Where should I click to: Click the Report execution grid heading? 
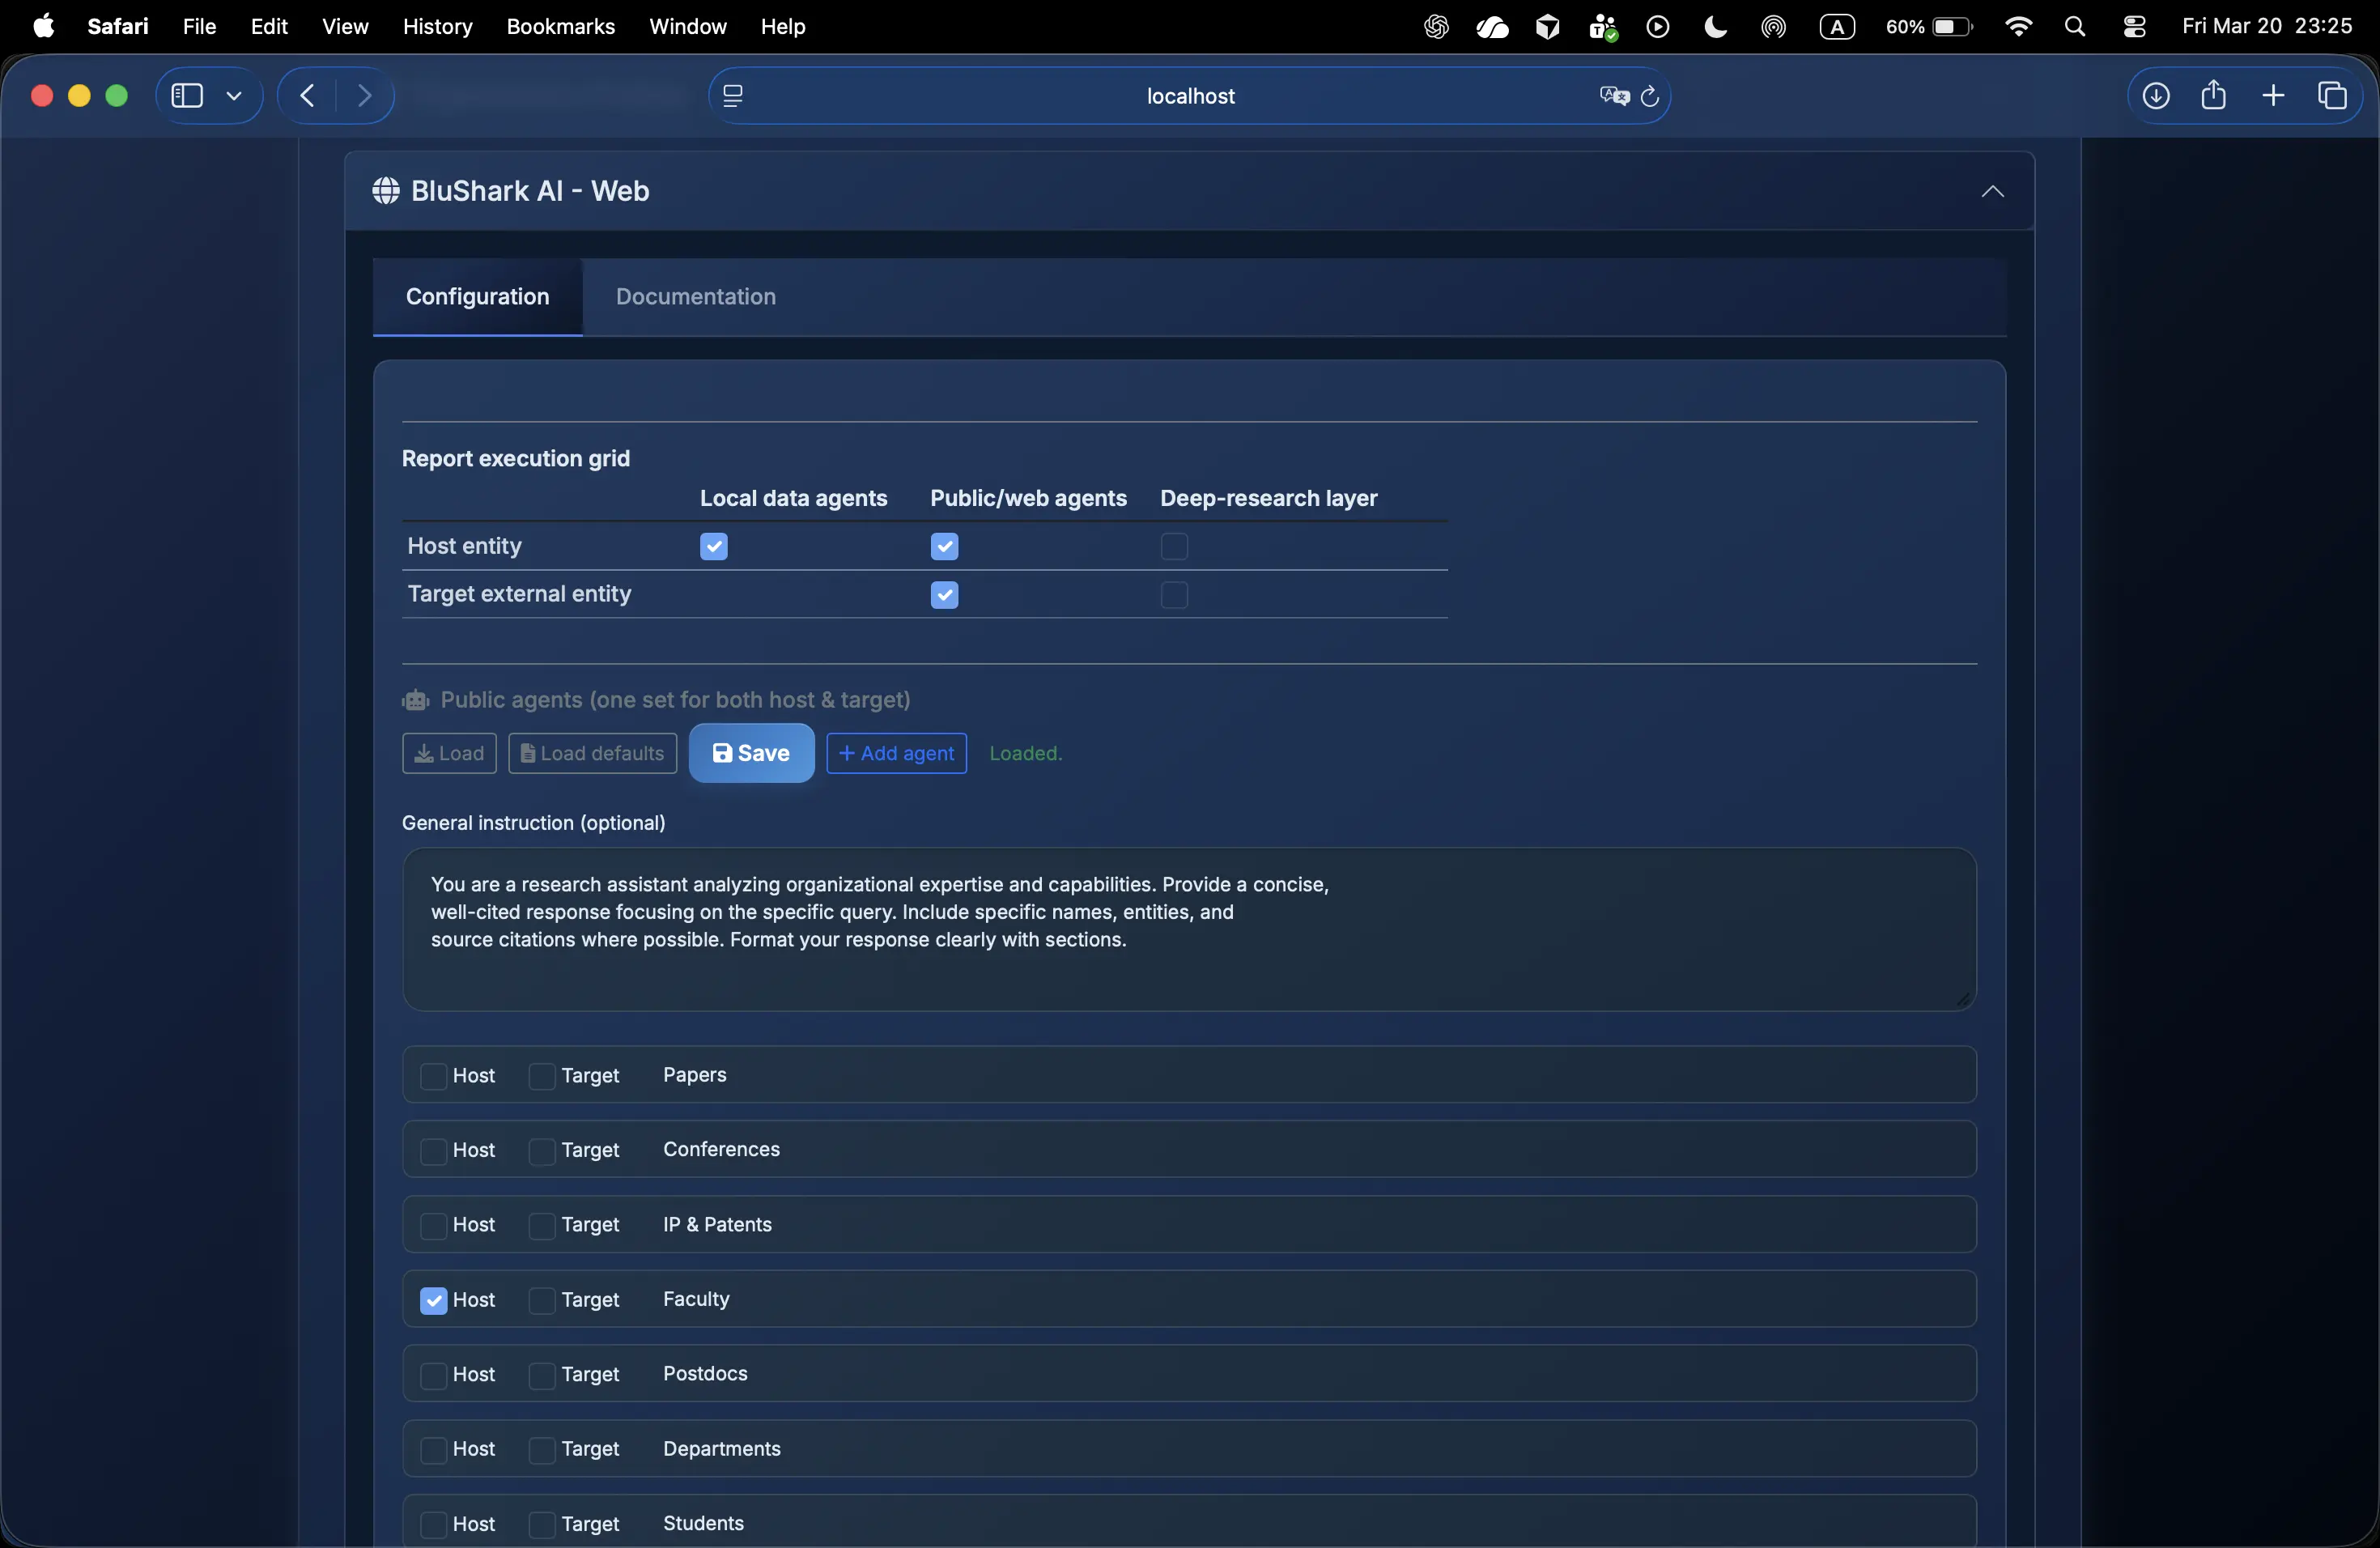516,458
